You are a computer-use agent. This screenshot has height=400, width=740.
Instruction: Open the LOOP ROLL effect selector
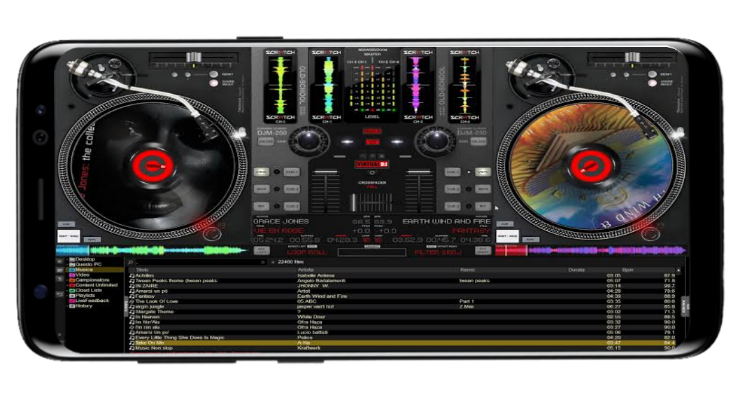pos(306,252)
